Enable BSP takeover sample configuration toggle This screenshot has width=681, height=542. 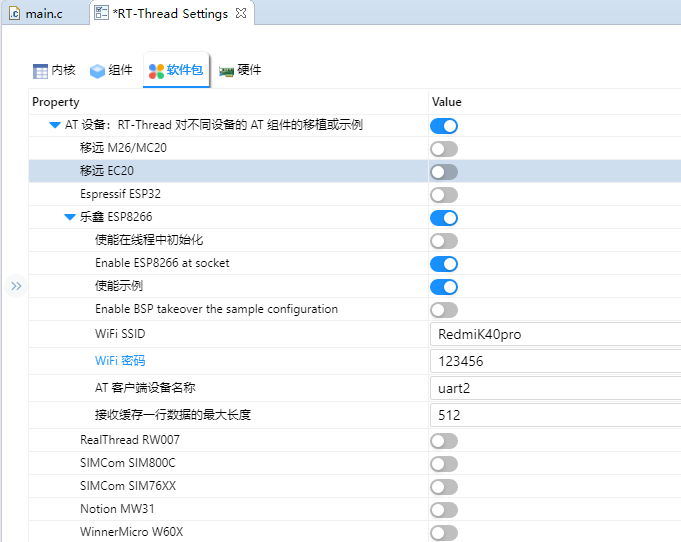coord(444,310)
